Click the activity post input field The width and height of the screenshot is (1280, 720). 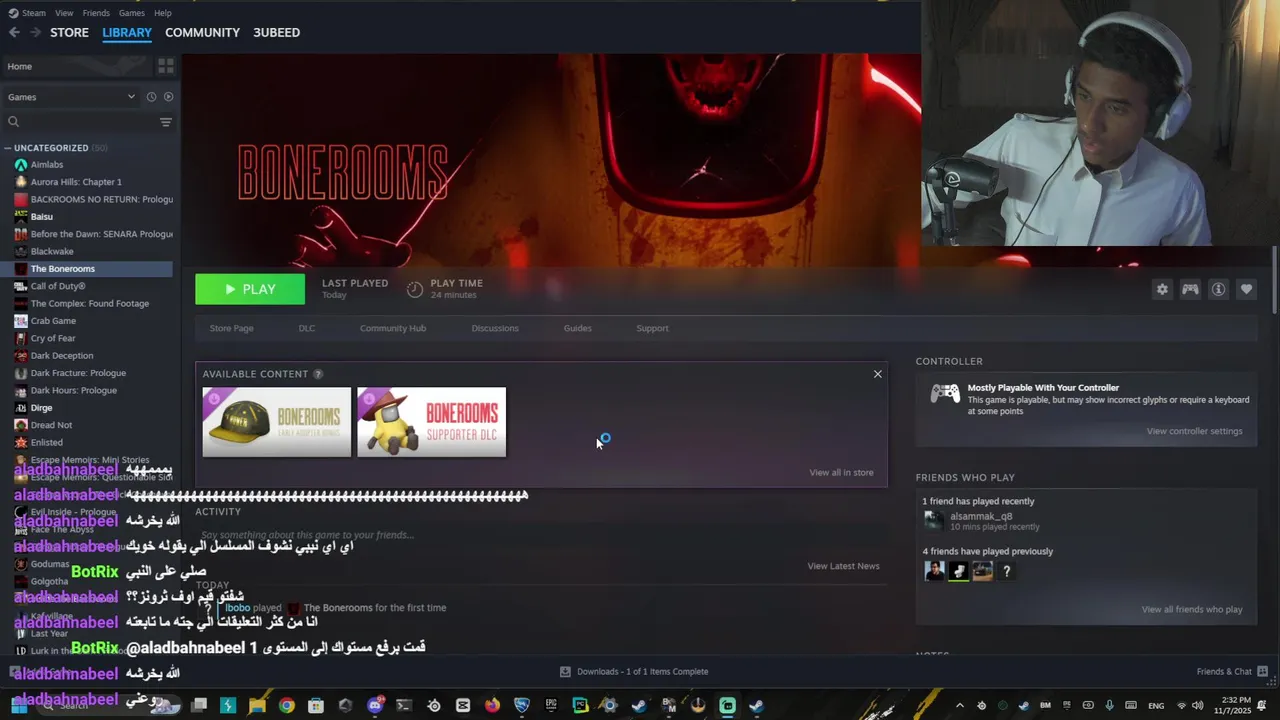pos(540,535)
